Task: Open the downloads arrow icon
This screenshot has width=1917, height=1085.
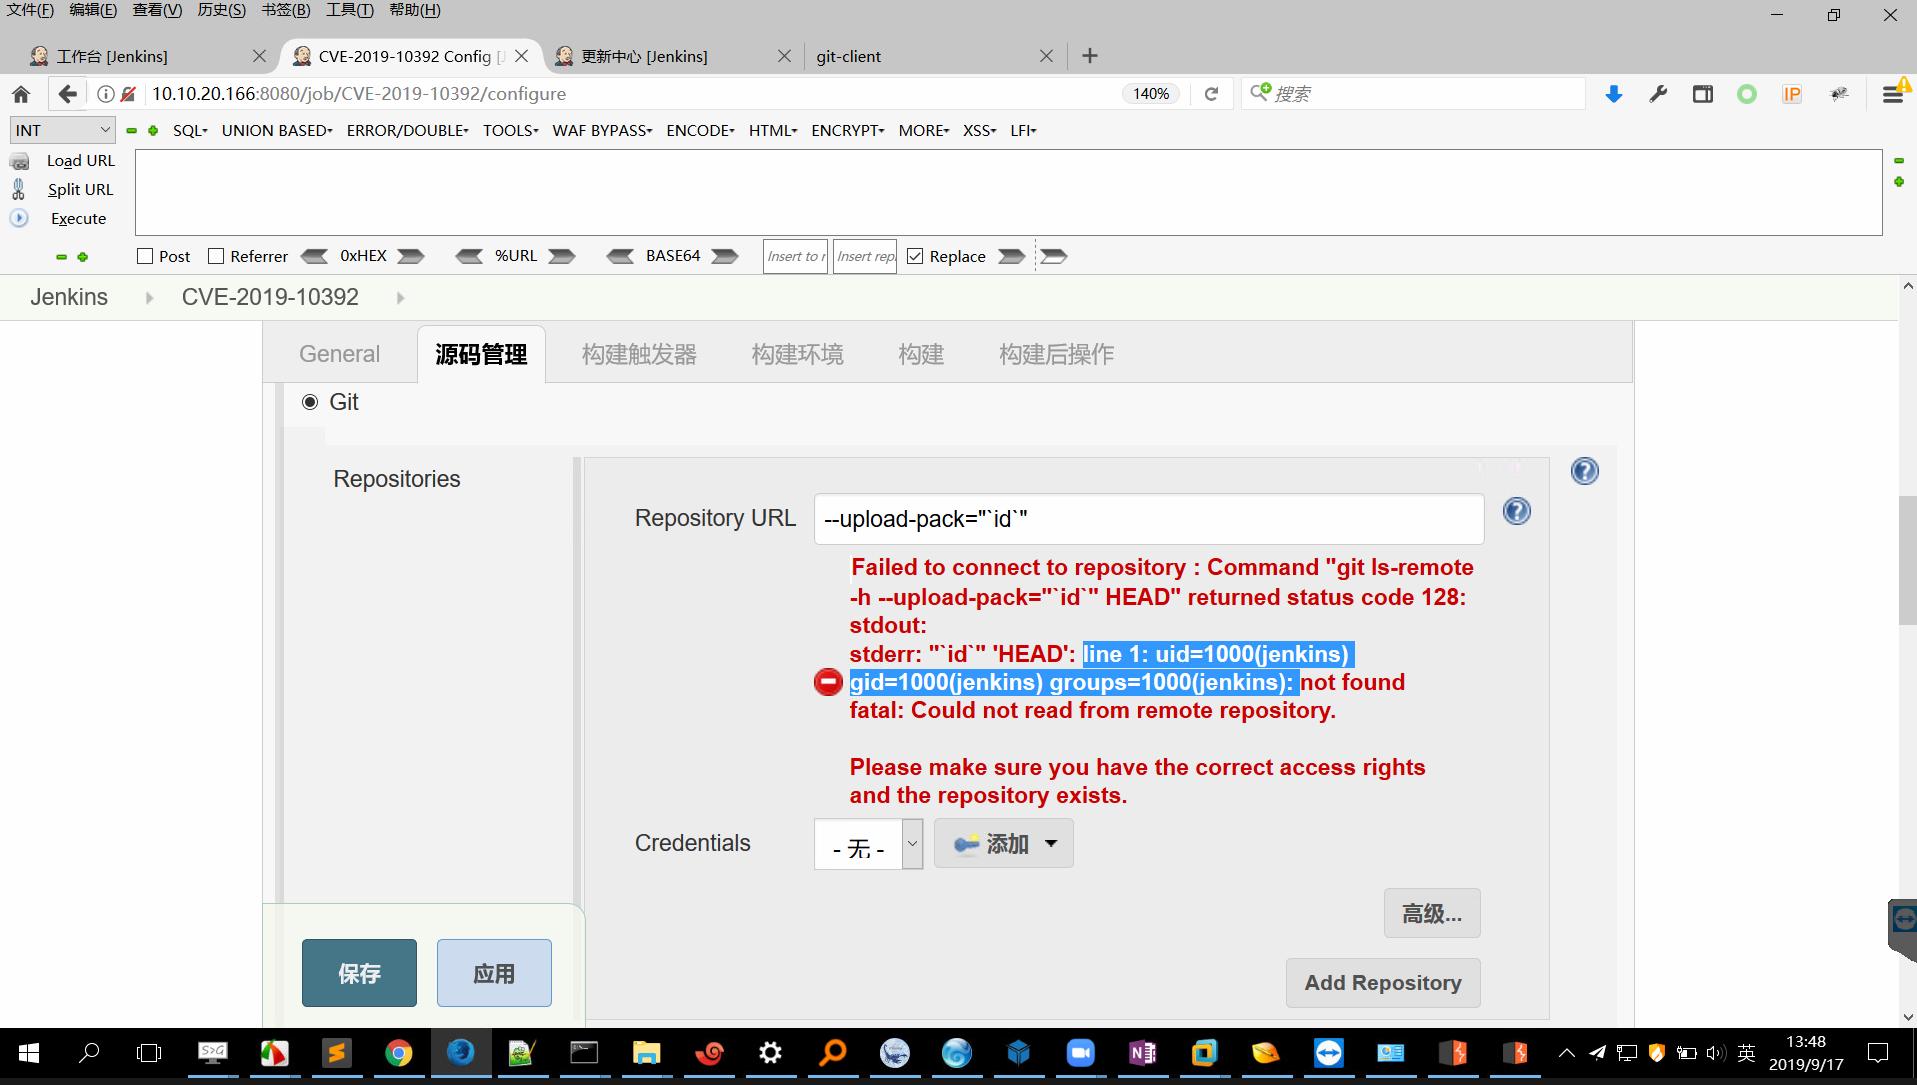Action: (1613, 94)
